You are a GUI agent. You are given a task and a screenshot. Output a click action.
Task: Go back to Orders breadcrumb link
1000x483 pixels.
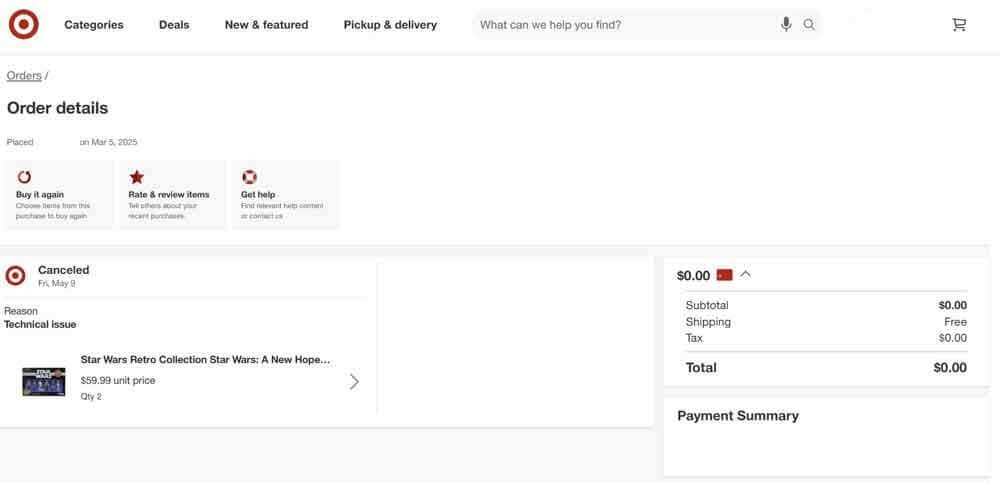click(x=24, y=76)
